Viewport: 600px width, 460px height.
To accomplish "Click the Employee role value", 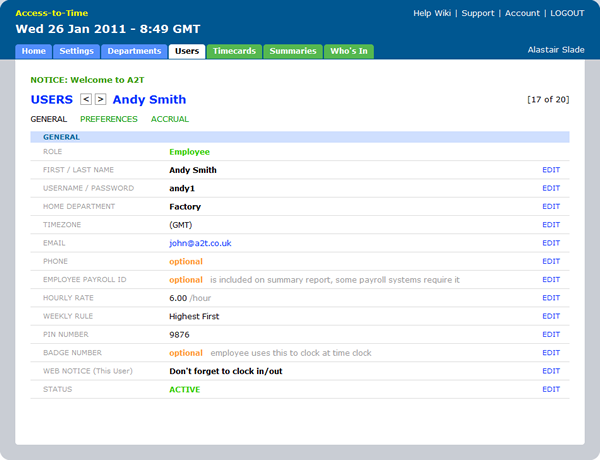I will (189, 152).
